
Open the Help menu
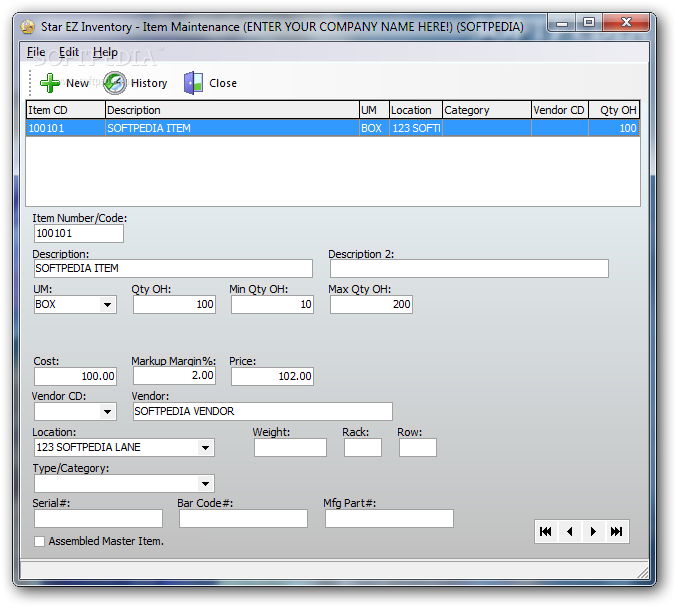pyautogui.click(x=105, y=52)
